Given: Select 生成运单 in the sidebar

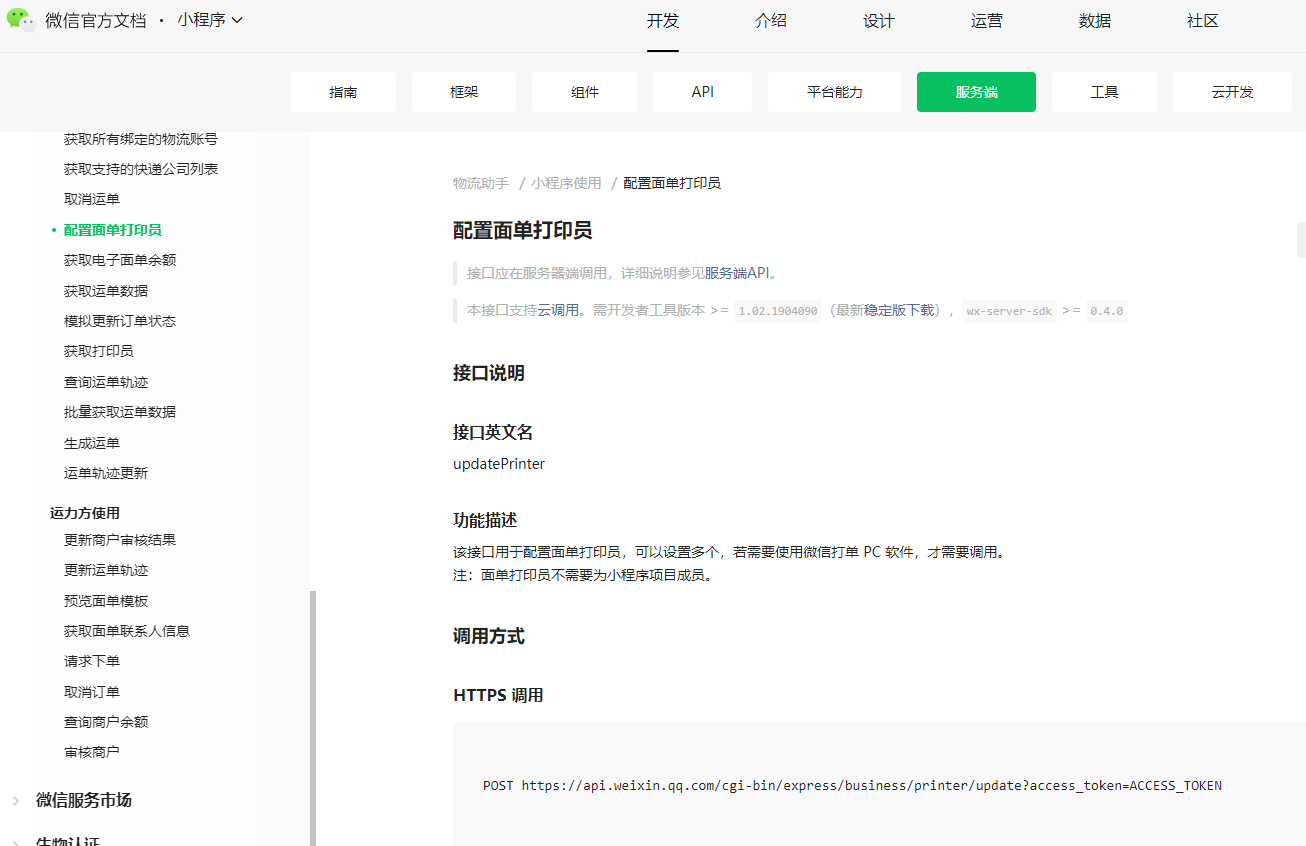Looking at the screenshot, I should point(92,443).
